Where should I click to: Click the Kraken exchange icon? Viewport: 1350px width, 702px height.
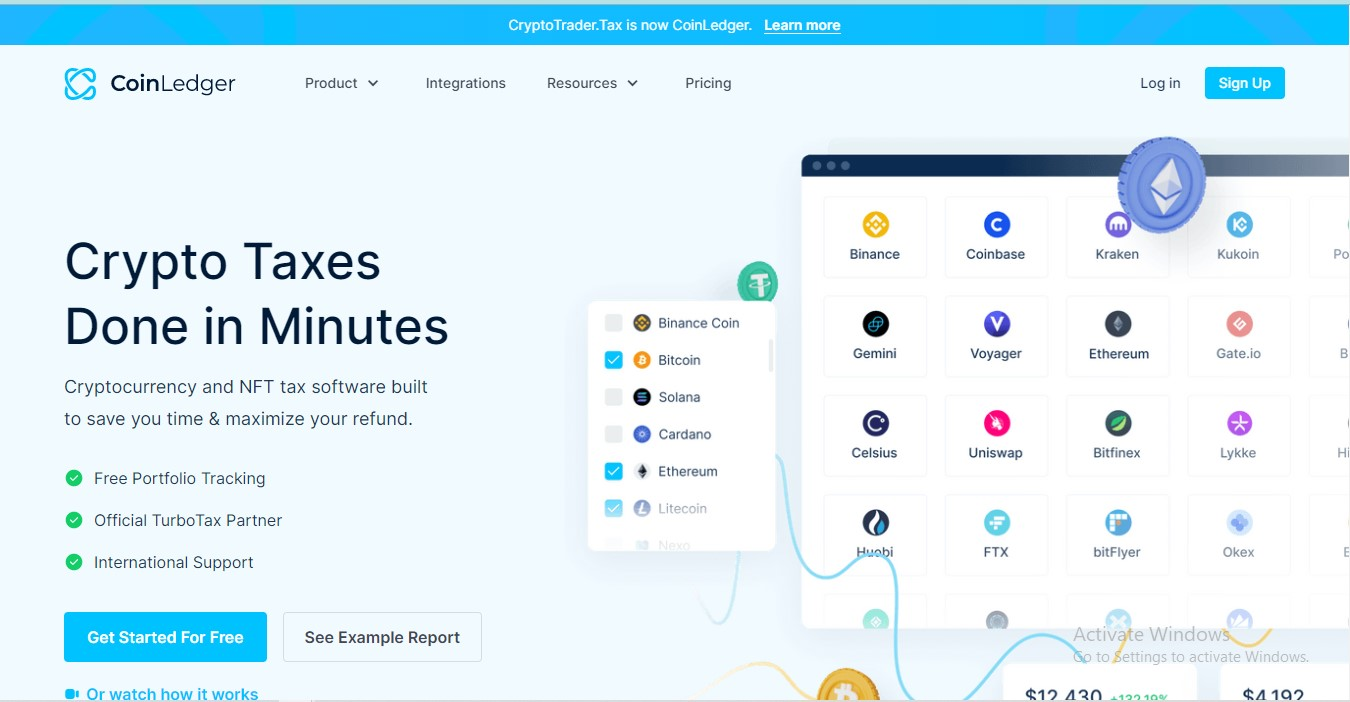coord(1117,224)
